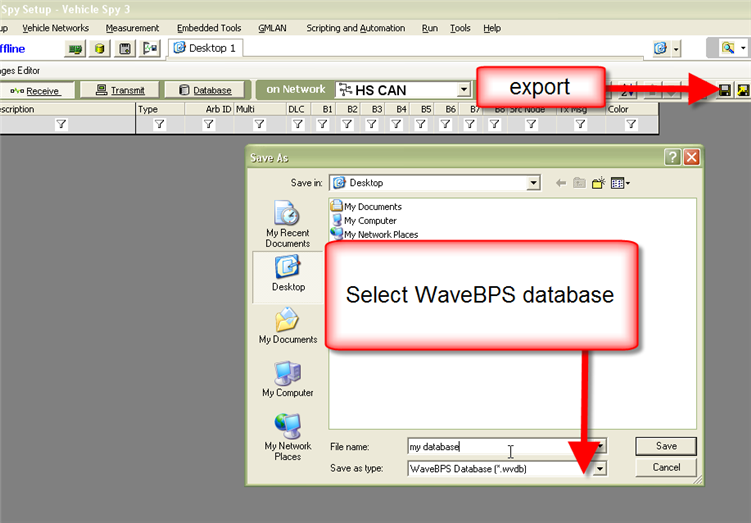
Task: Close the Save As dialog with red X
Action: coord(691,157)
